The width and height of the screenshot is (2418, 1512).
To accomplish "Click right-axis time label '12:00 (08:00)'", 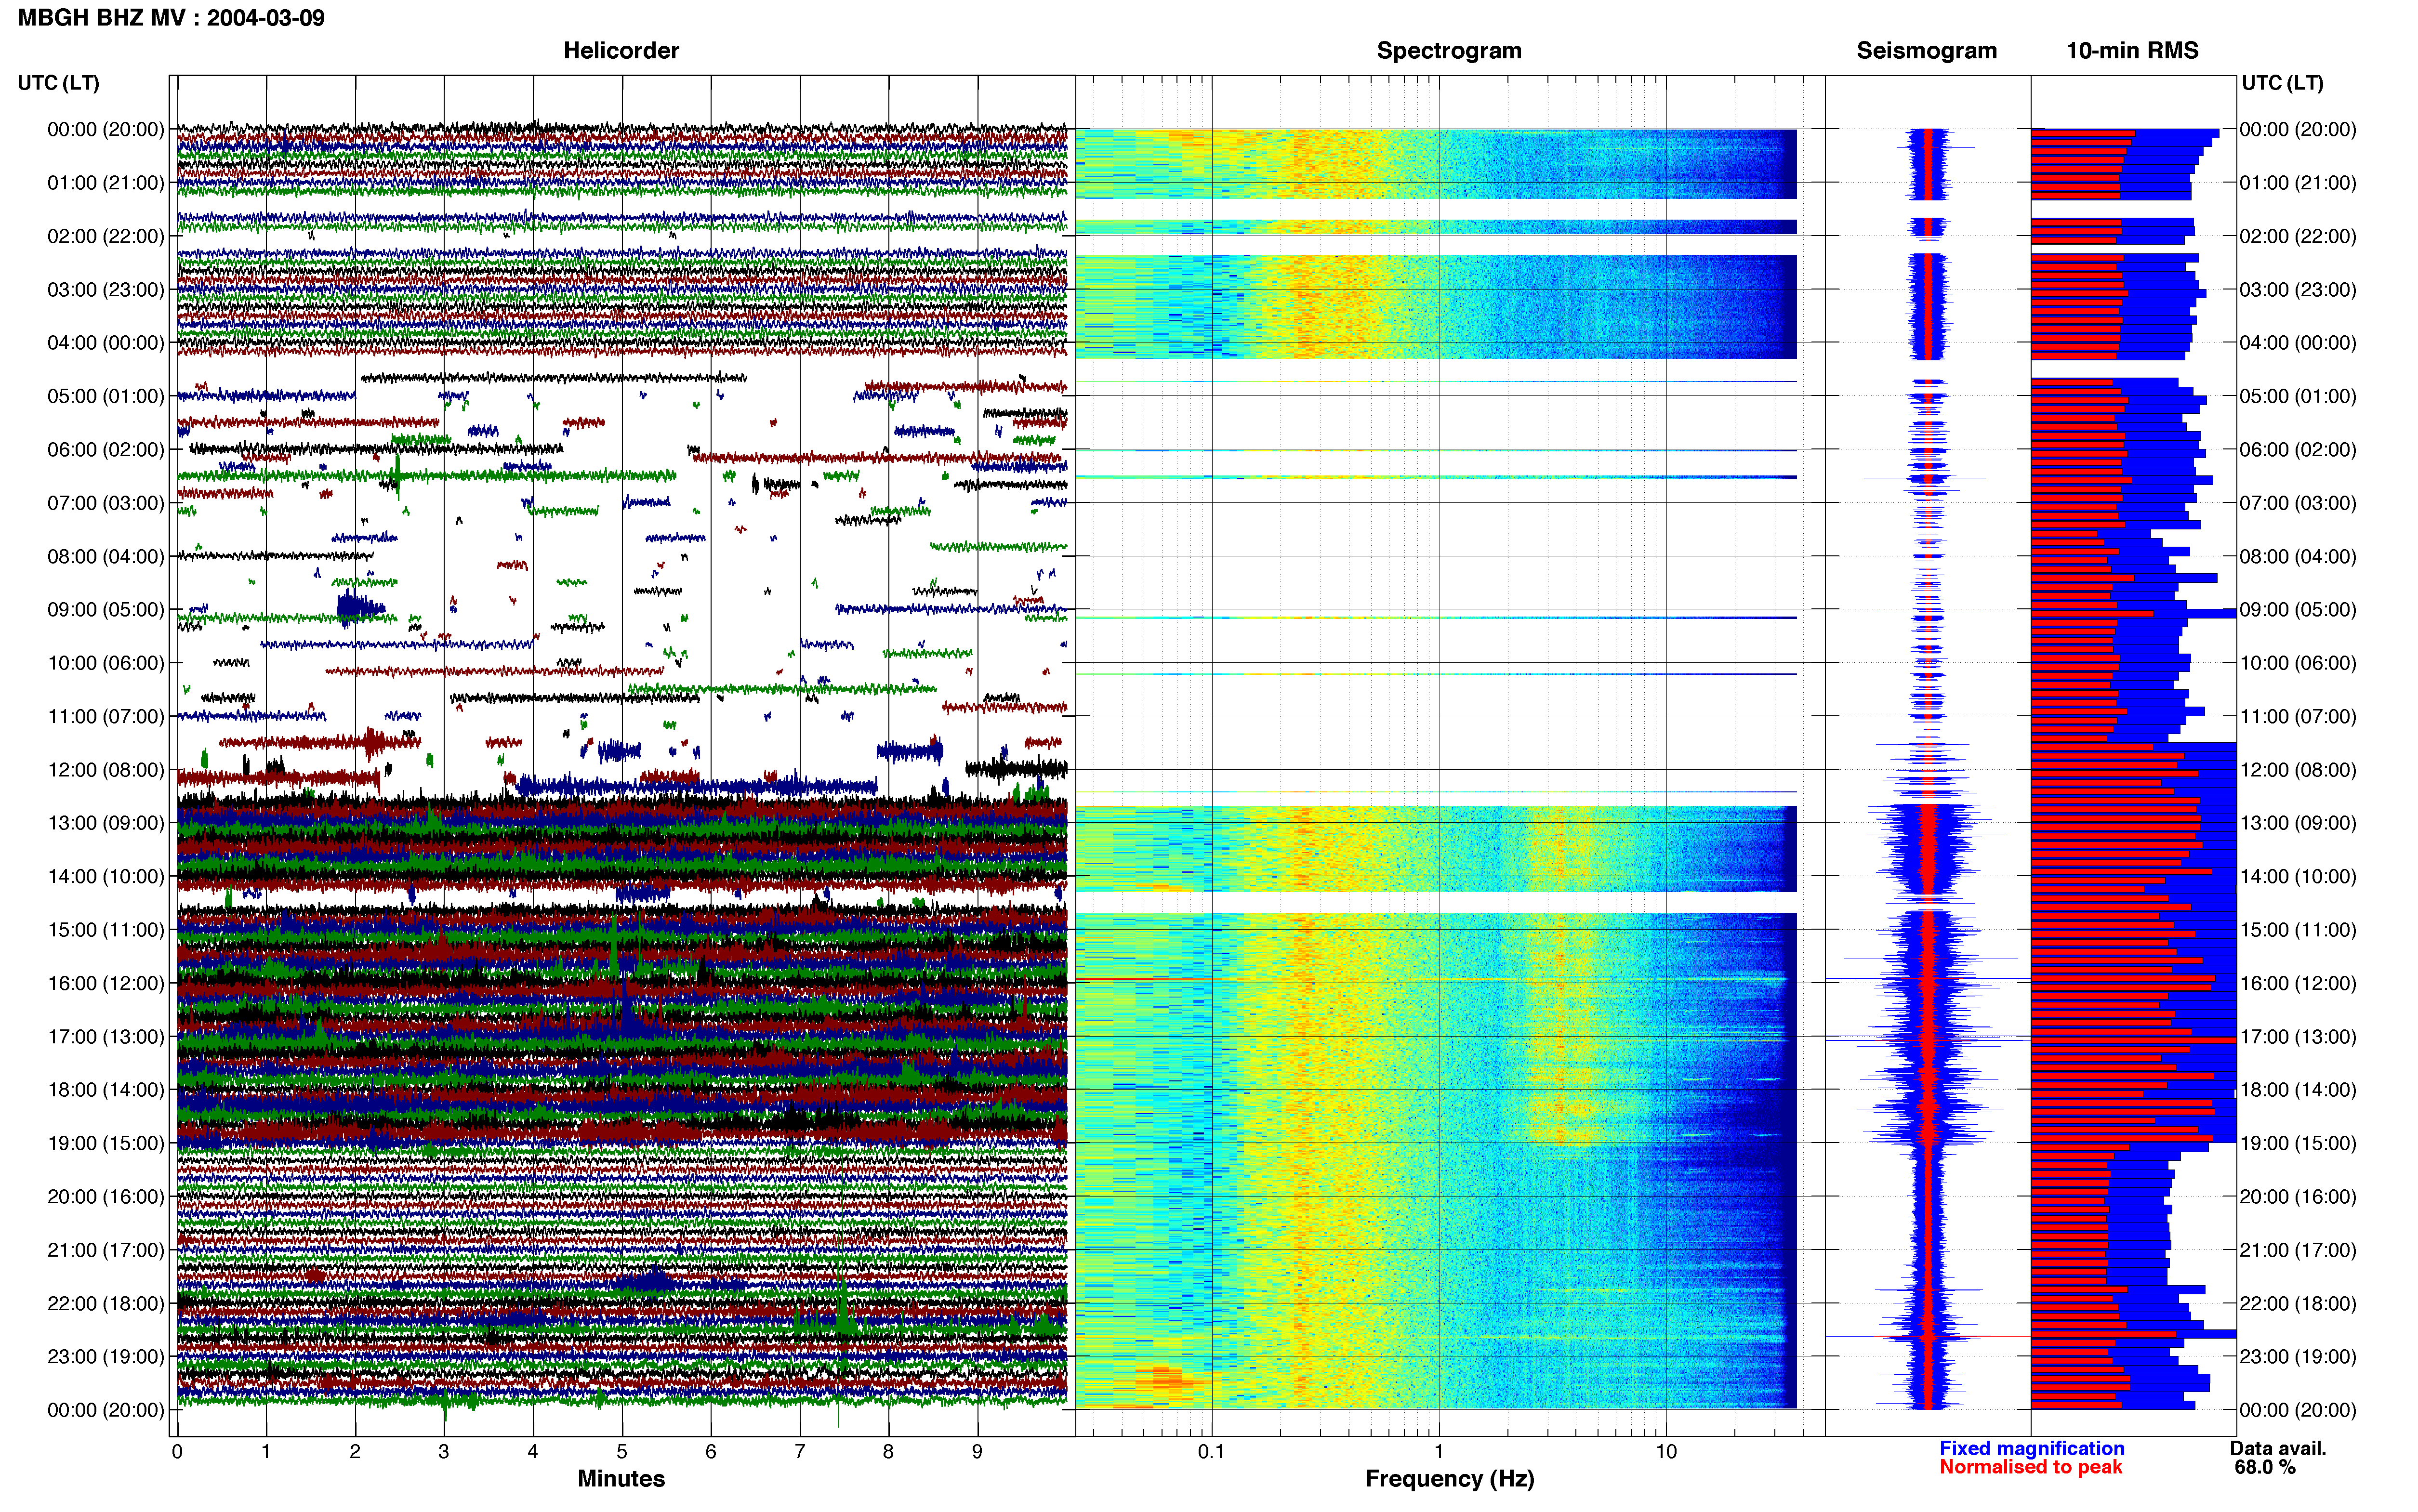I will tap(2298, 770).
